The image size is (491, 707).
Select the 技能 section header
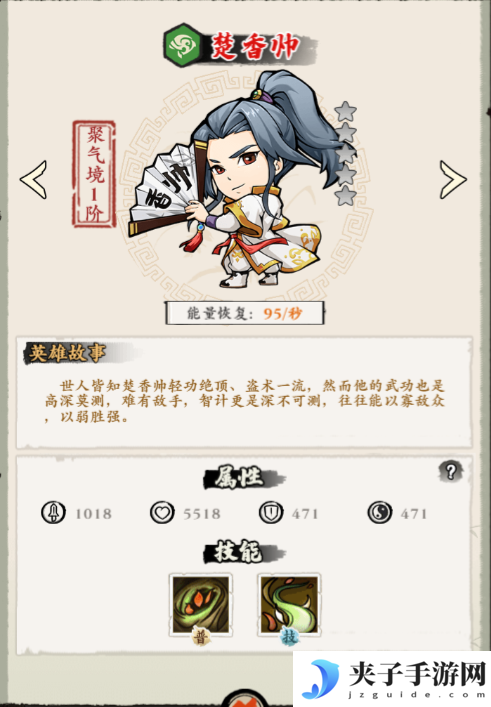pos(239,551)
